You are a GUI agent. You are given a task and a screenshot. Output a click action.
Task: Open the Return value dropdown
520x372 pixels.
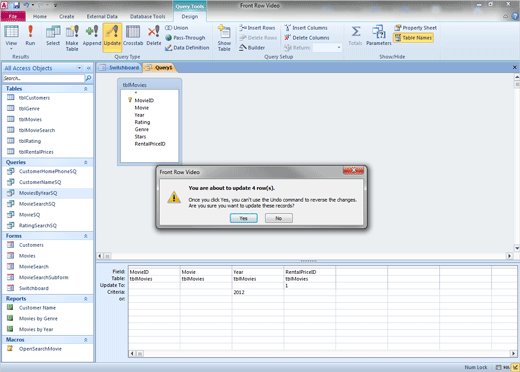[339, 48]
